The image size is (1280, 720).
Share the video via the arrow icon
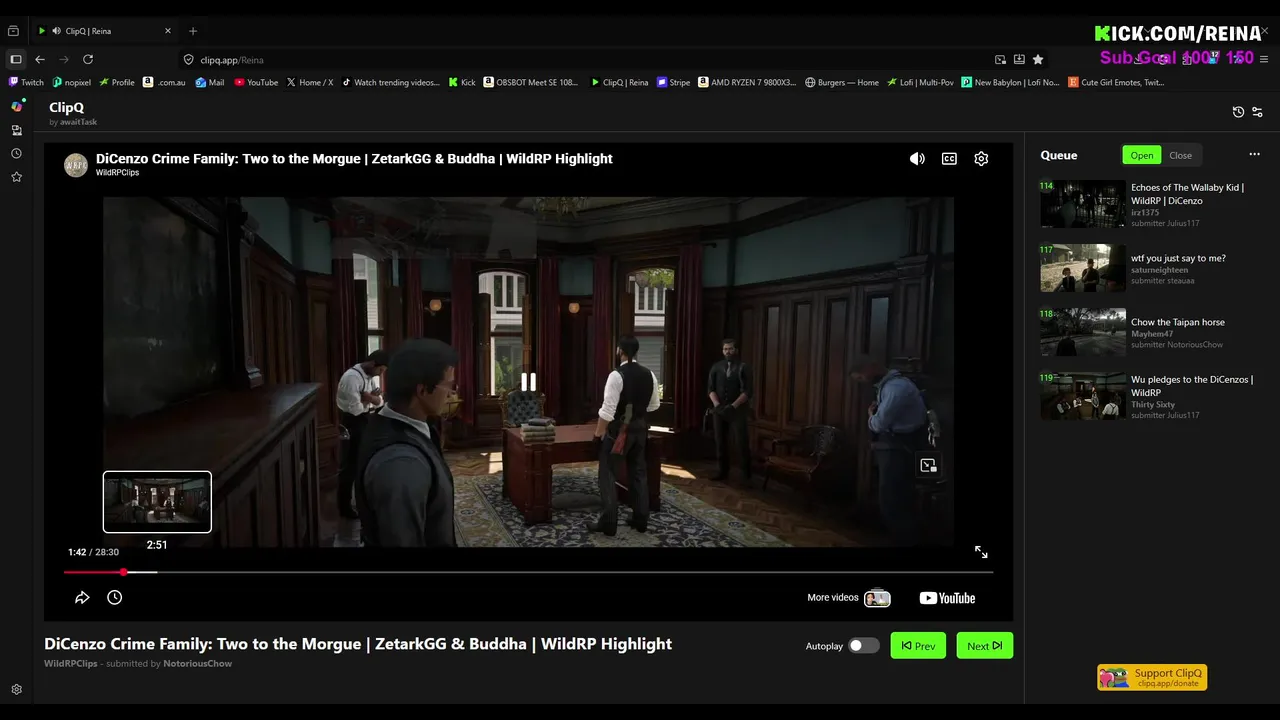pos(82,597)
